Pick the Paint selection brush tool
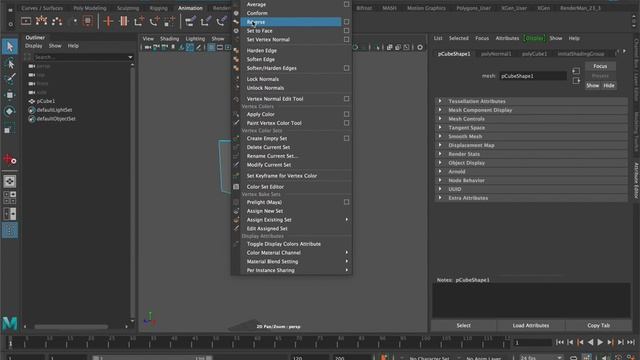 pyautogui.click(x=10, y=78)
